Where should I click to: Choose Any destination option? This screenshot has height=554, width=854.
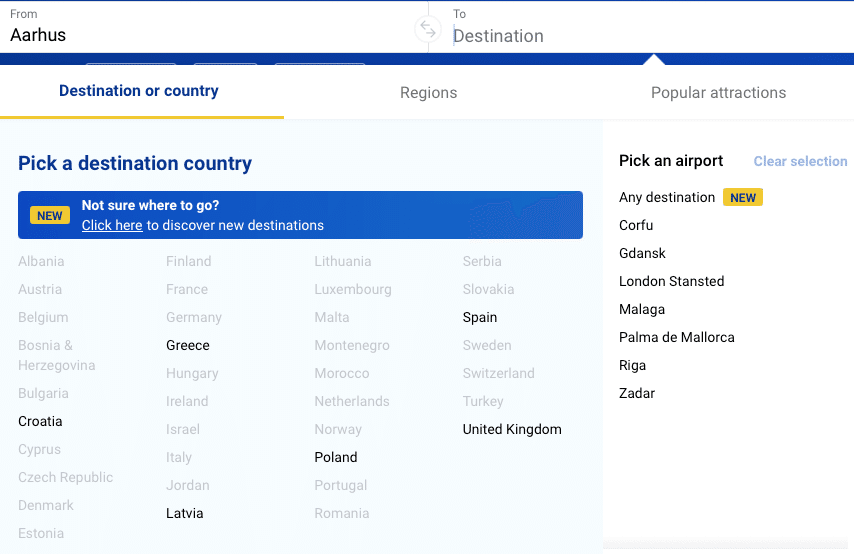tap(667, 197)
